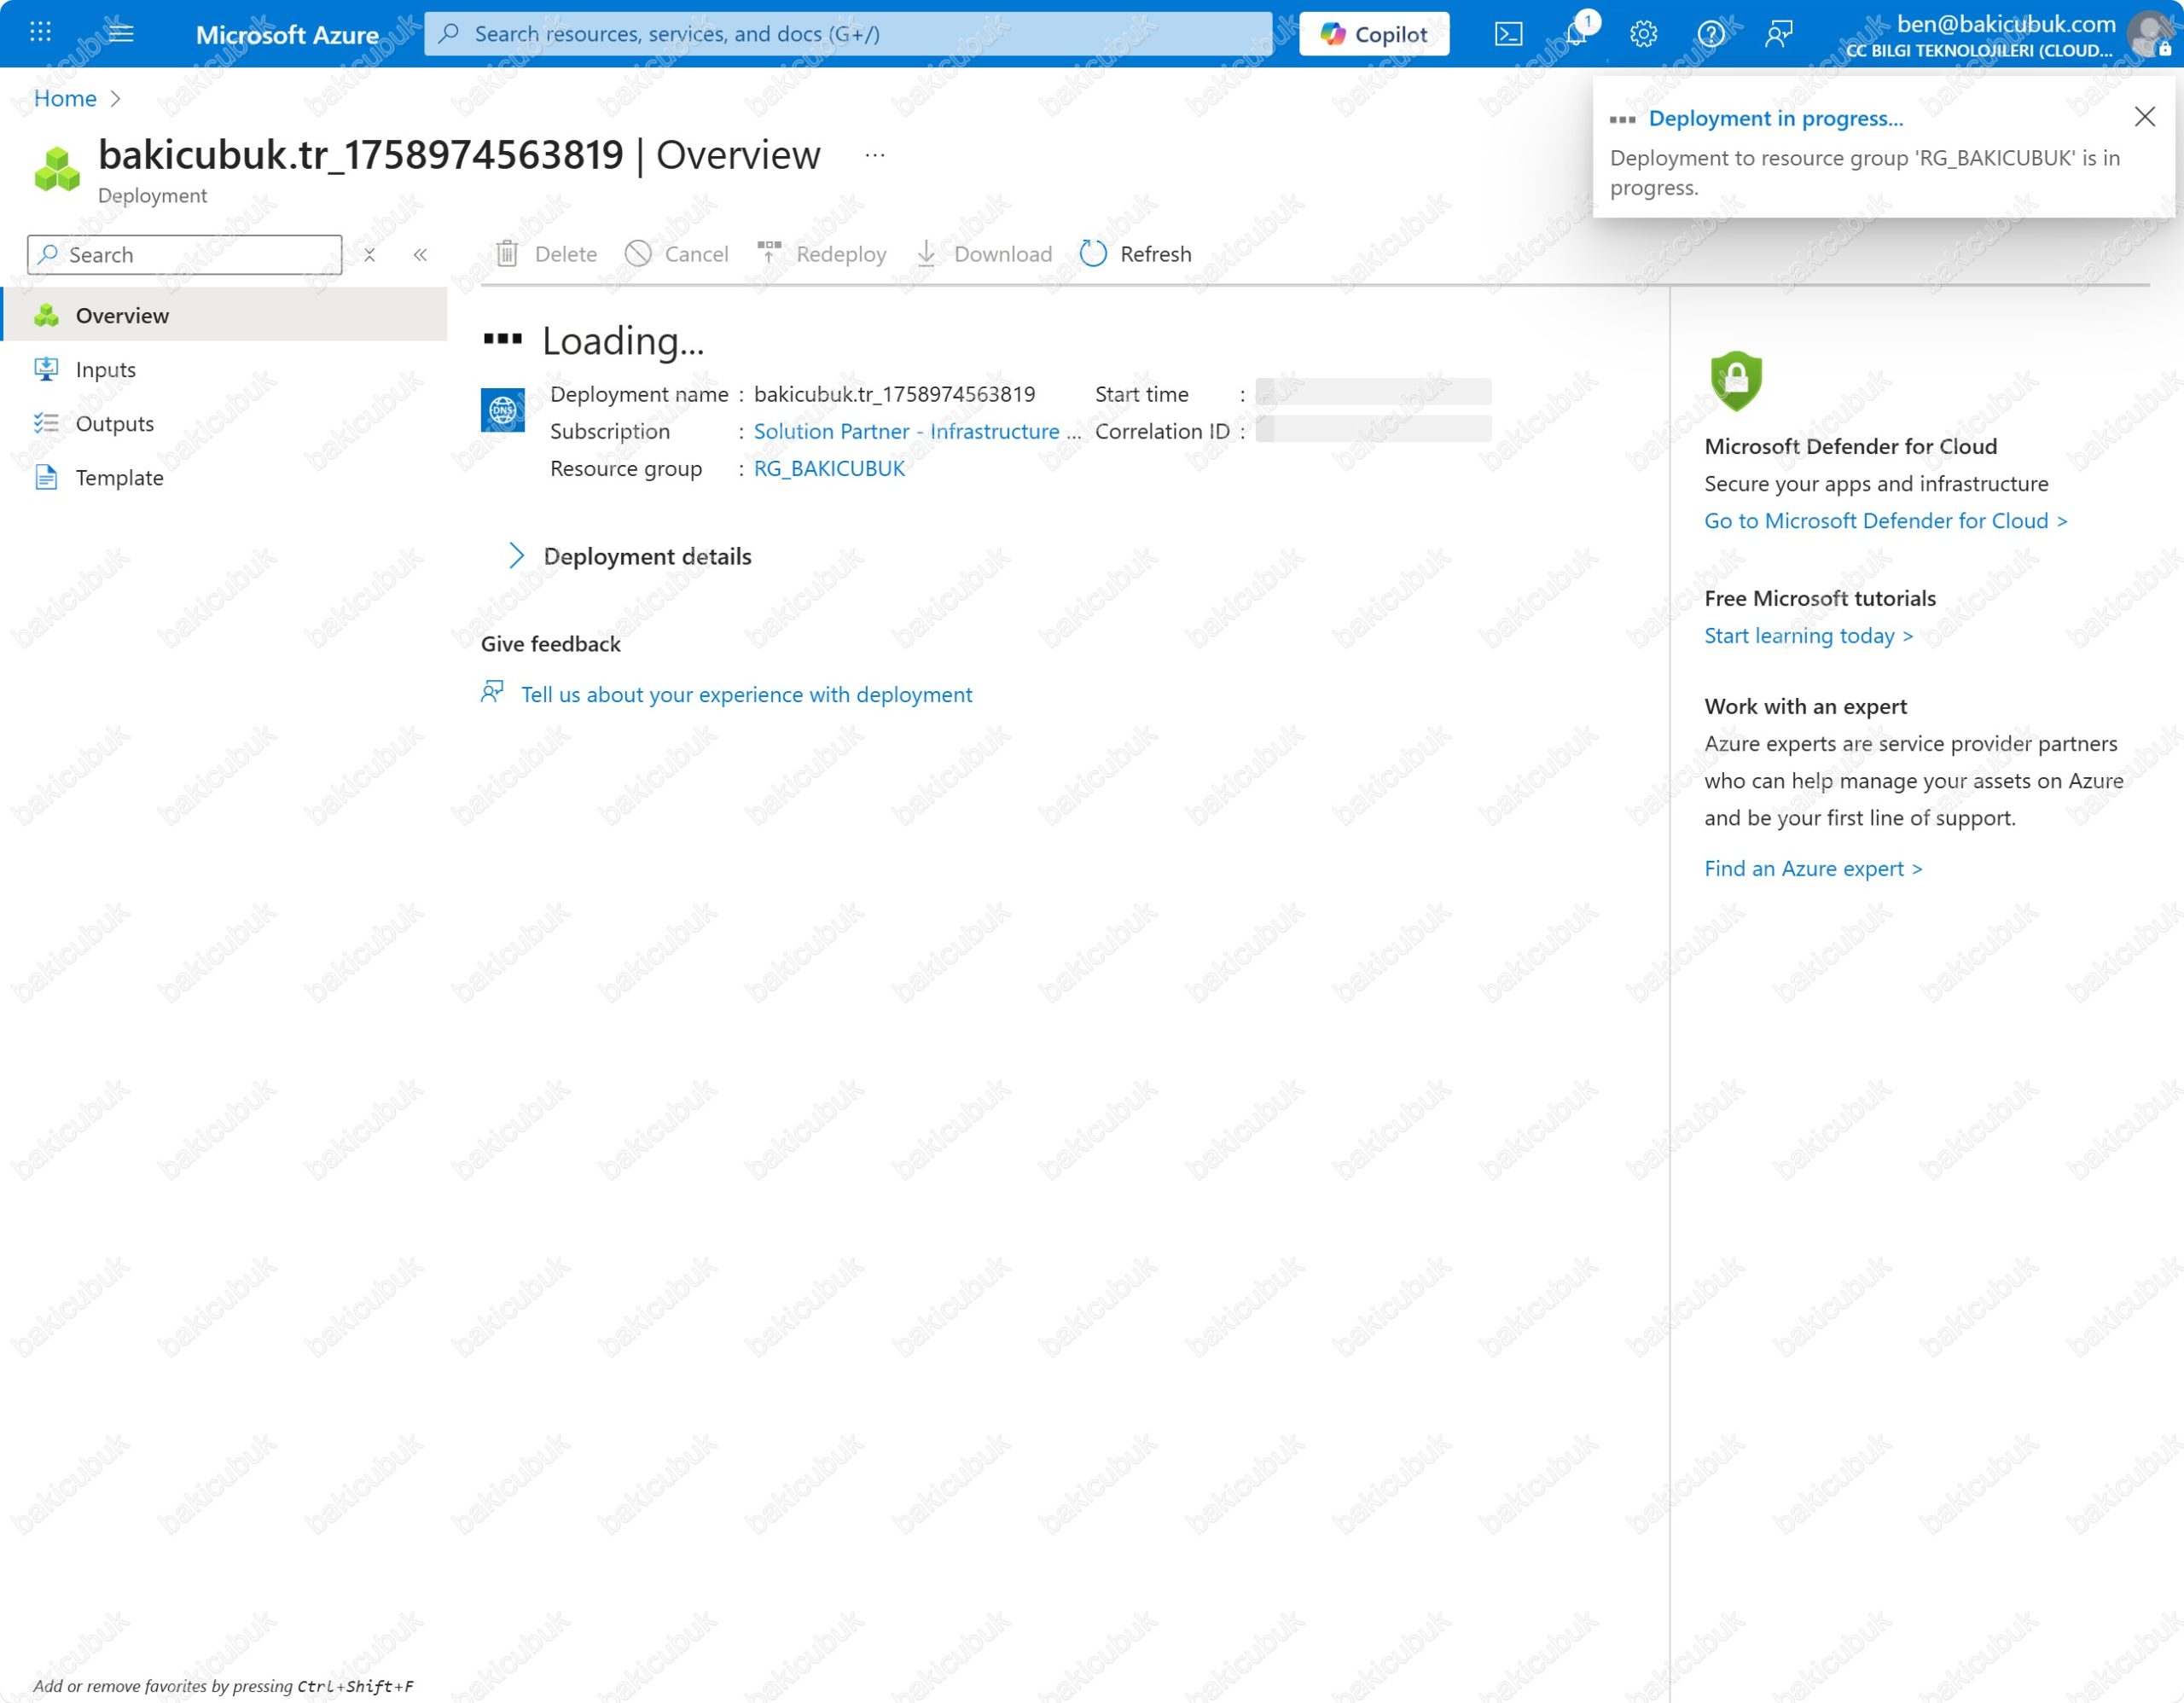Follow Go to Microsoft Defender for Cloud
2184x1703 pixels.
coord(1885,521)
